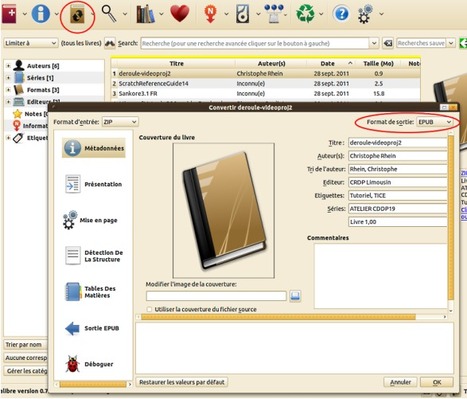Click the main Search field
This screenshot has width=467, height=399.
click(255, 43)
